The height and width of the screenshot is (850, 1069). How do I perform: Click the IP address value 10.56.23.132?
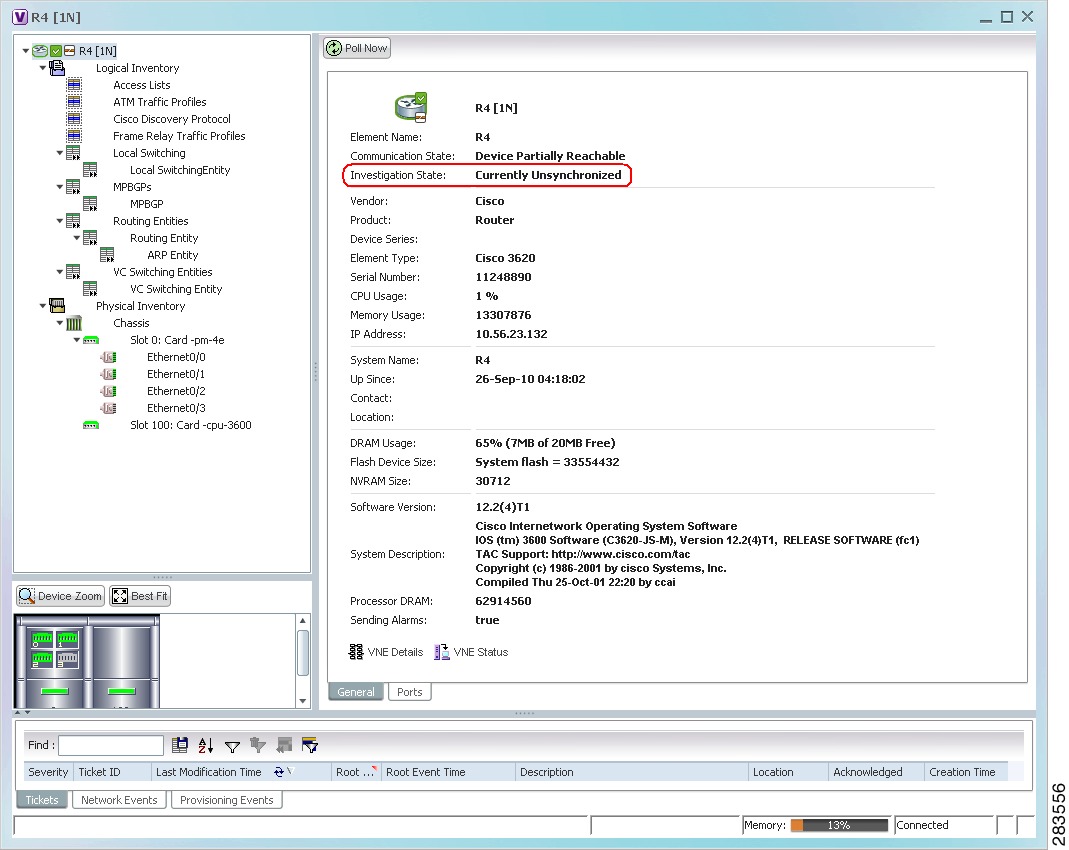click(x=511, y=334)
